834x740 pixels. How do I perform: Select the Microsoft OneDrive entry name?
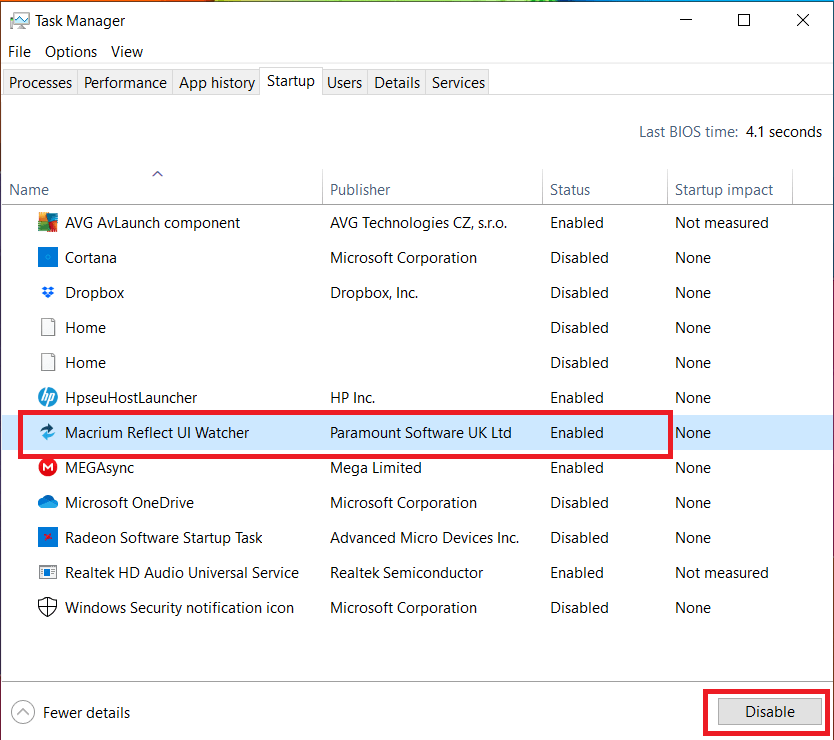[129, 503]
